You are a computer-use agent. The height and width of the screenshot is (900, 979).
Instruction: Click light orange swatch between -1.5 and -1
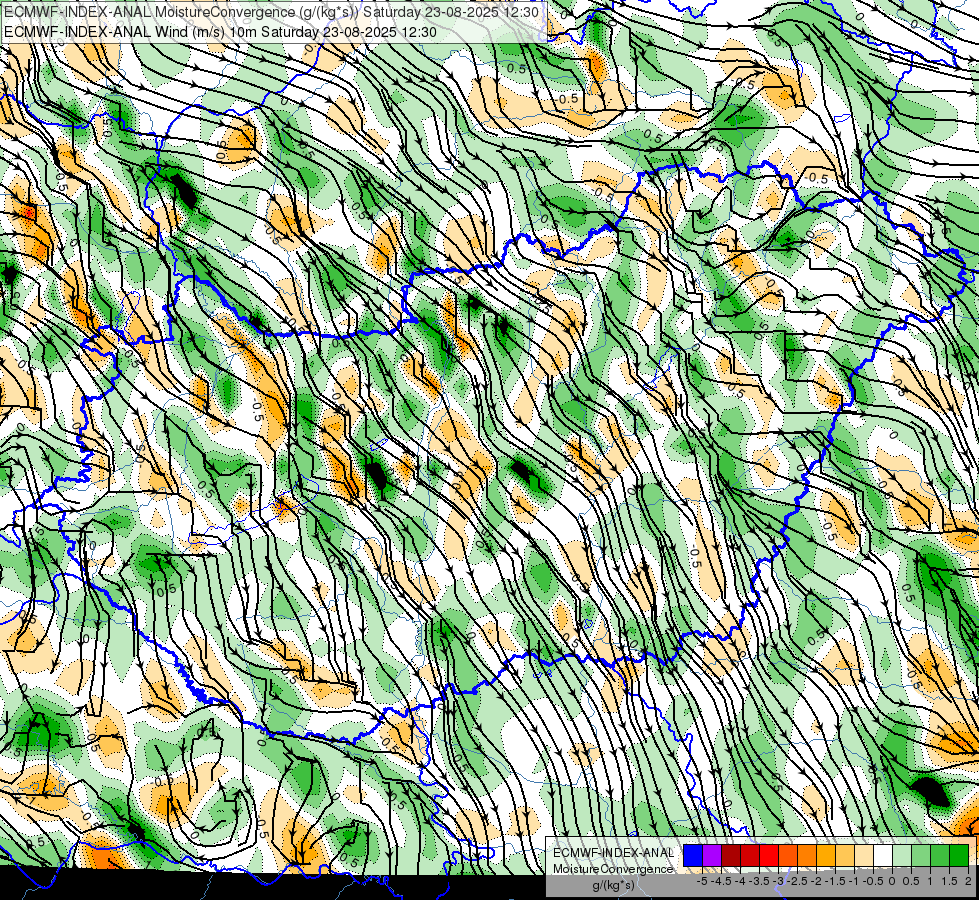[x=845, y=856]
